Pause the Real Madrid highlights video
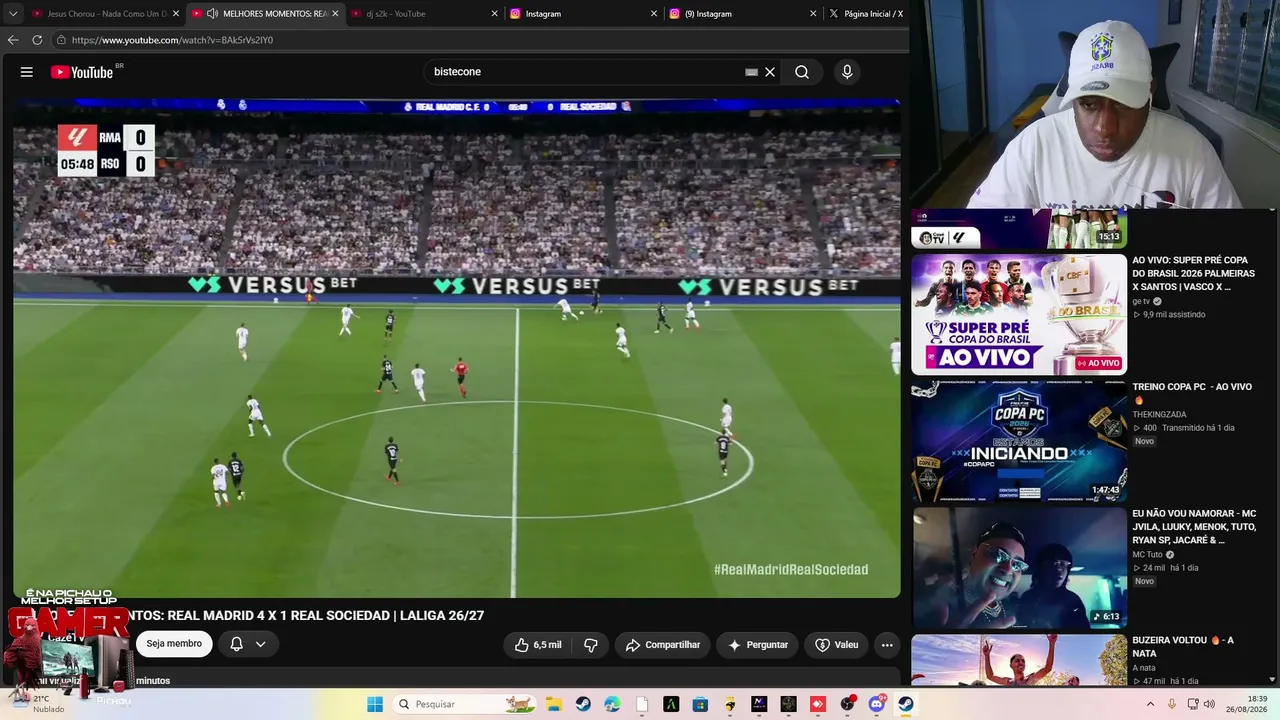This screenshot has width=1280, height=720. click(457, 347)
